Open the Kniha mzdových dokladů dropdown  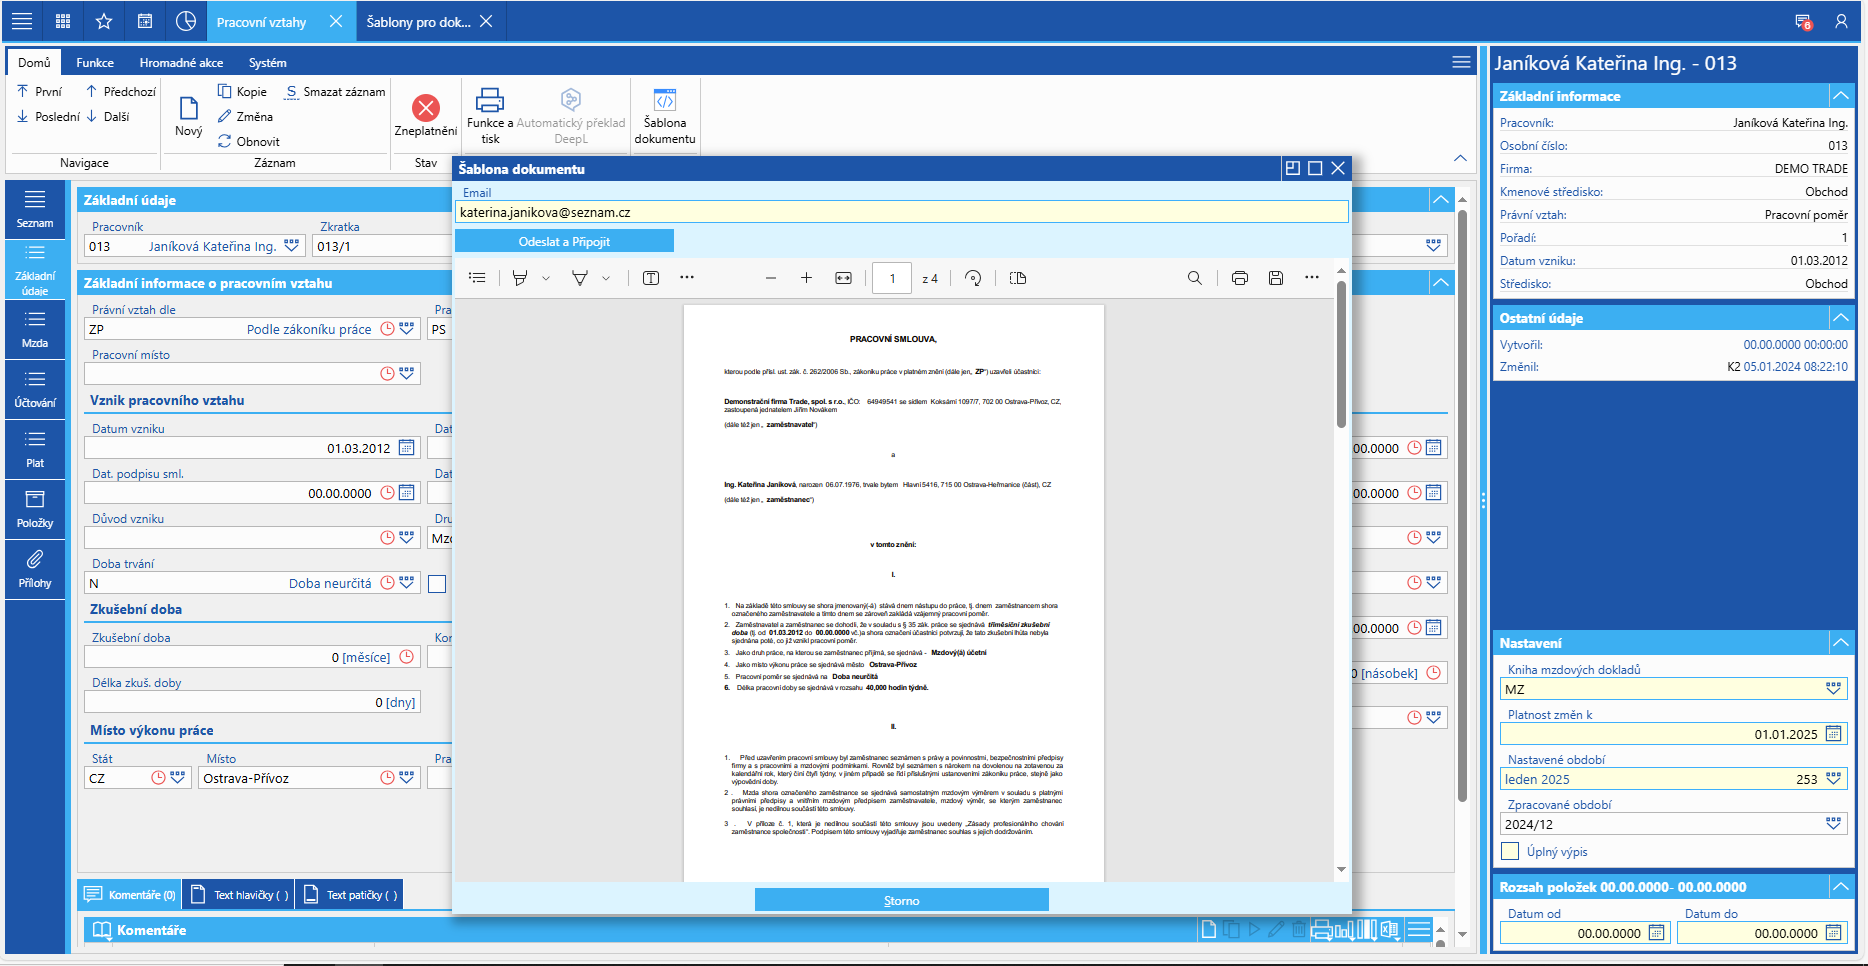click(1833, 689)
